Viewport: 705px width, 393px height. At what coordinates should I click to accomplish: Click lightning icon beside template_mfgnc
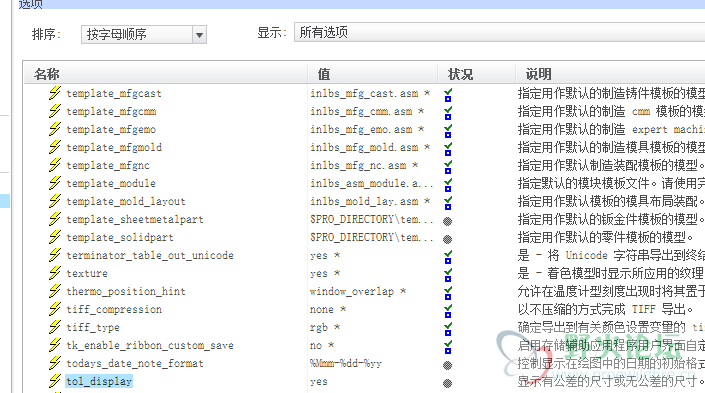(x=55, y=165)
